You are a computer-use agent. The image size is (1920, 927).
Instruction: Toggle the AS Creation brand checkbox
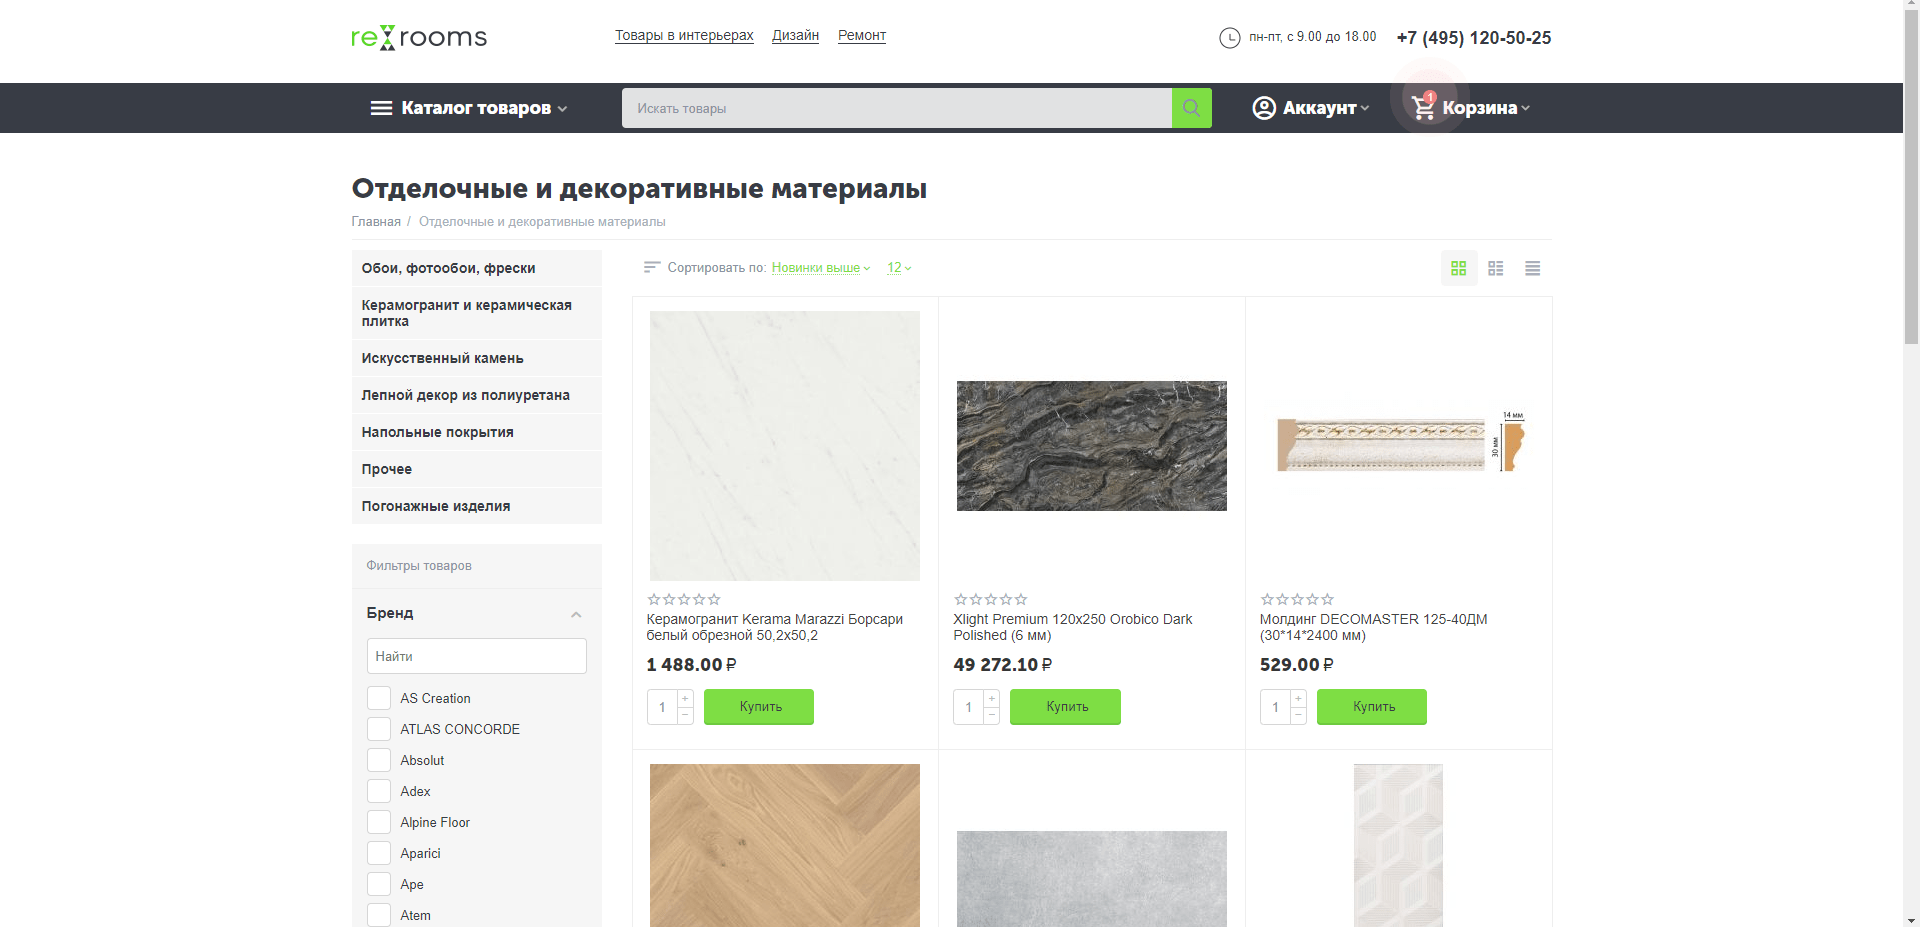[x=379, y=698]
